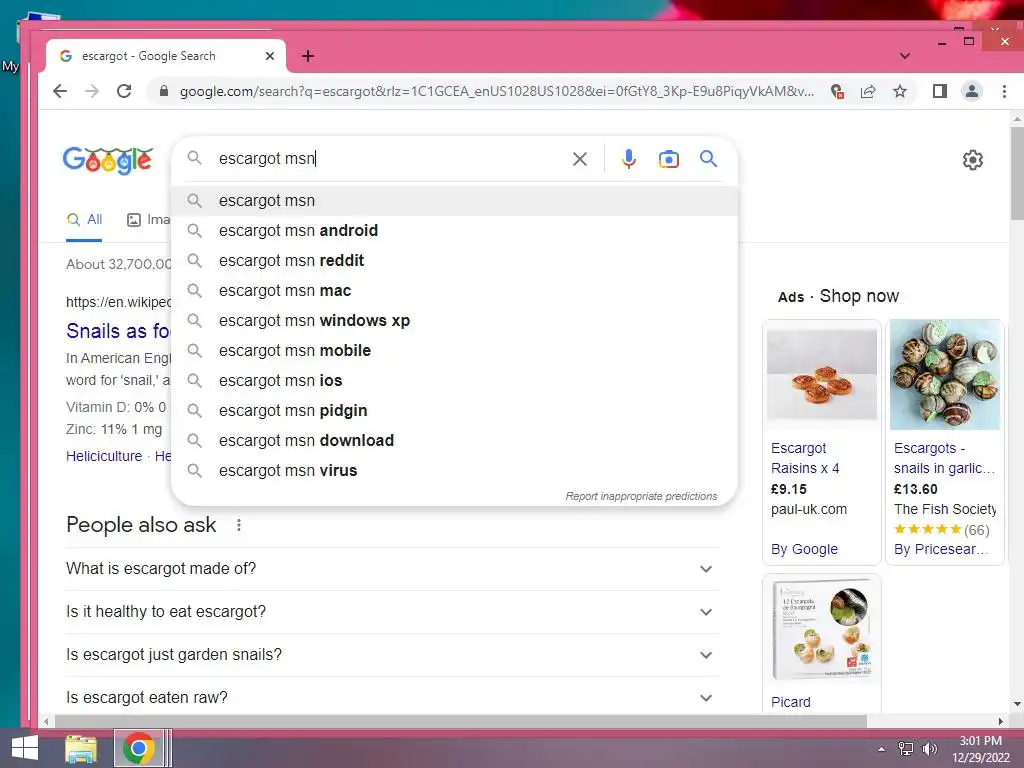The image size is (1024, 768).
Task: Click the browser forward arrow
Action: (x=92, y=91)
